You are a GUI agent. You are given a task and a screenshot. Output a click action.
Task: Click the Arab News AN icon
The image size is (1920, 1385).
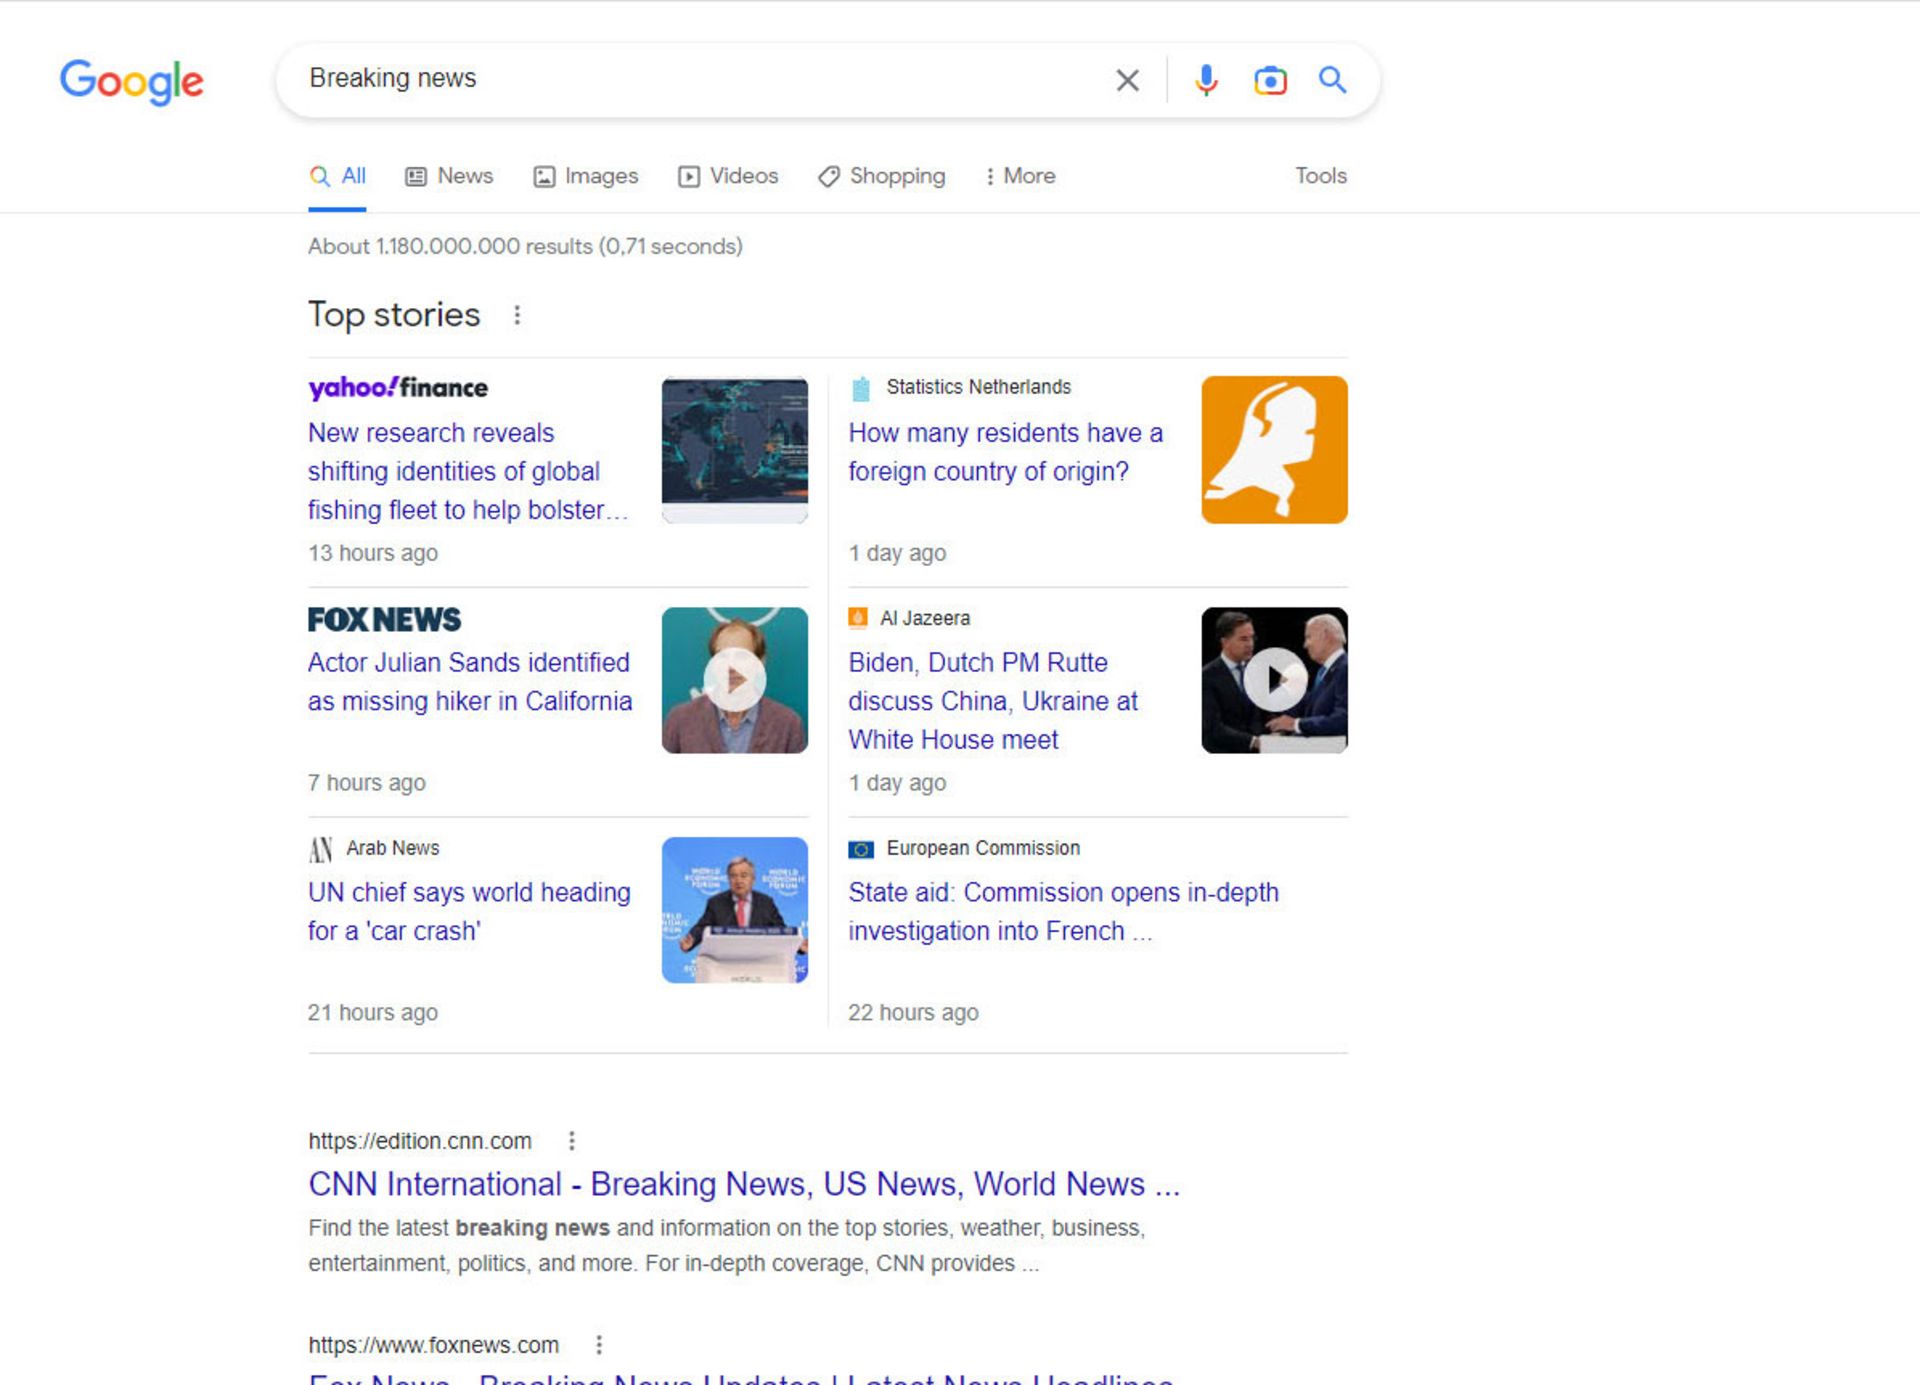coord(320,849)
